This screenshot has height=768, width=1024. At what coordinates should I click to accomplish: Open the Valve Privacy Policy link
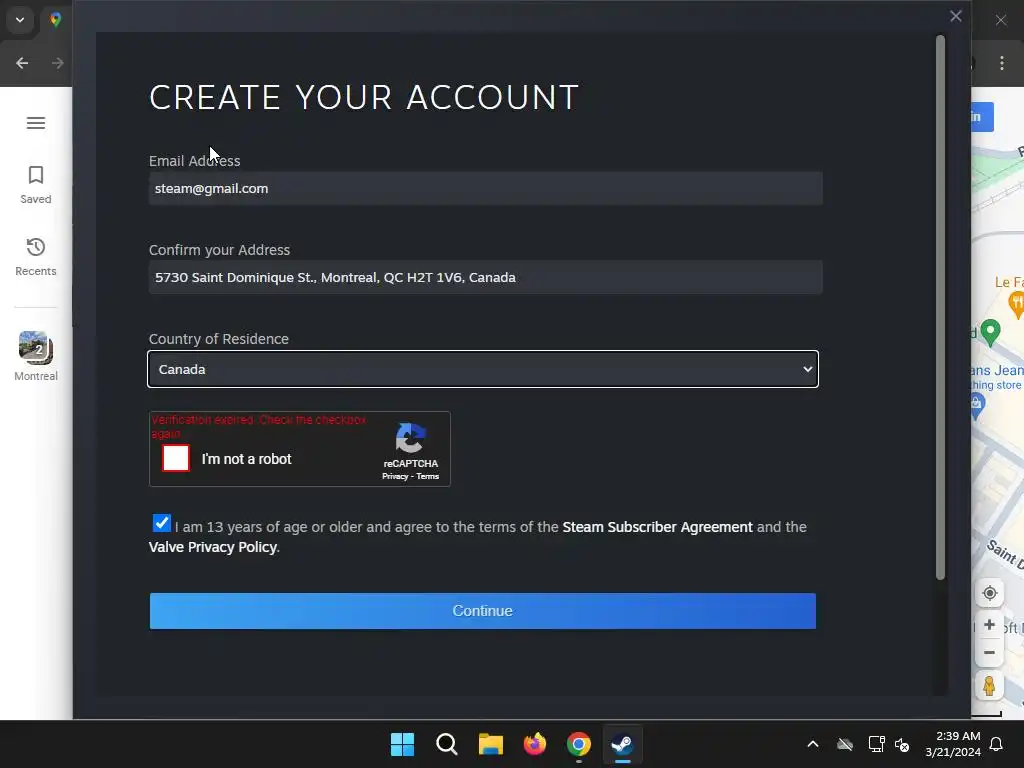[213, 547]
